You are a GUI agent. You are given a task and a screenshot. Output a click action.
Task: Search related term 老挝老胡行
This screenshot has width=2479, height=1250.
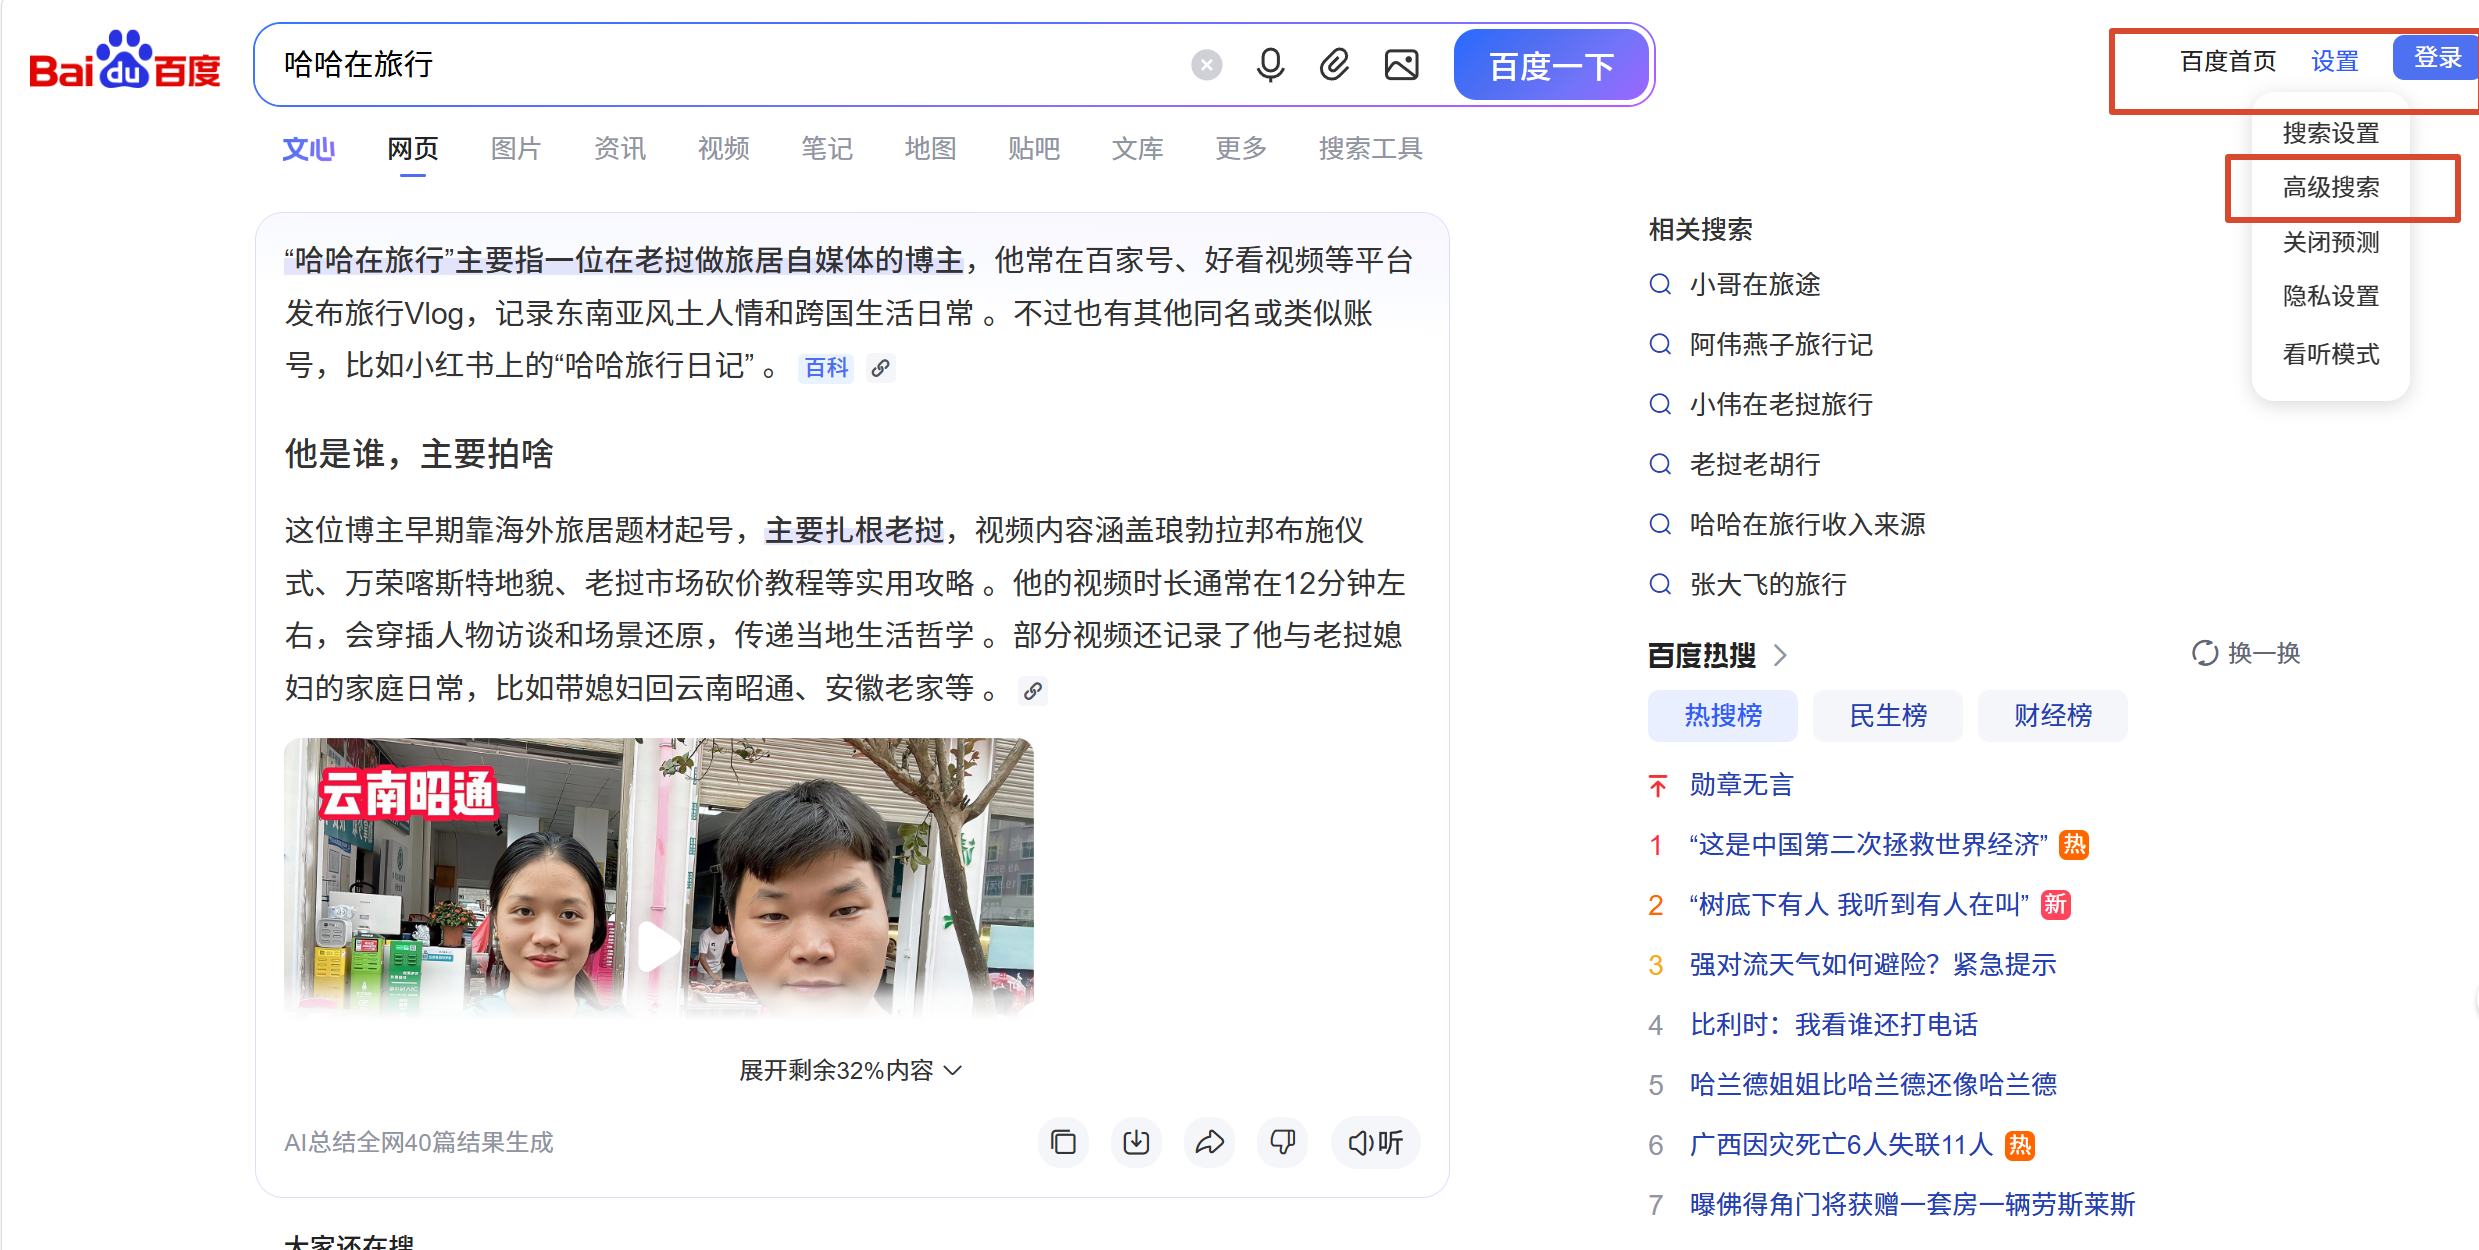[x=1755, y=465]
